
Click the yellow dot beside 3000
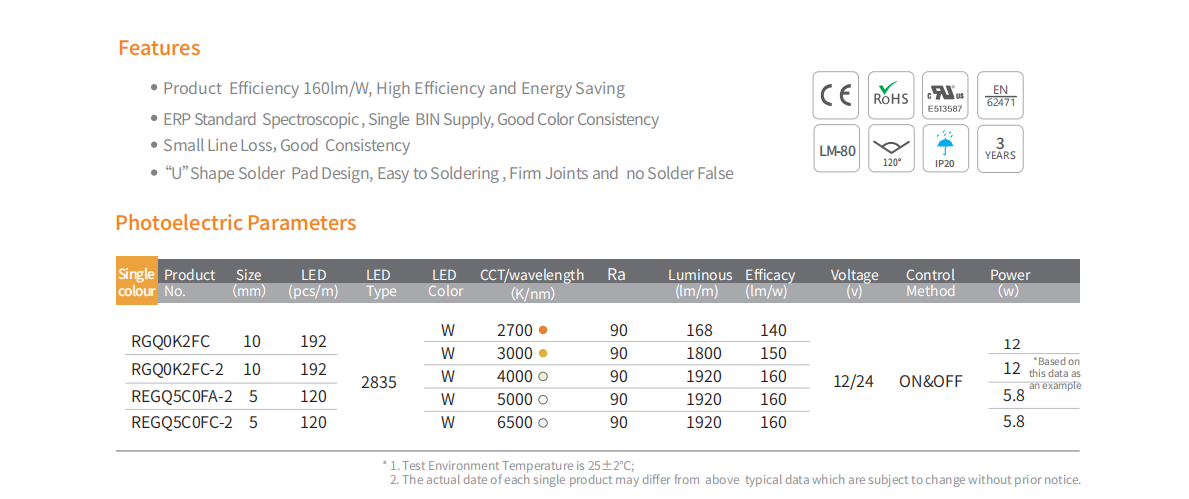(543, 353)
